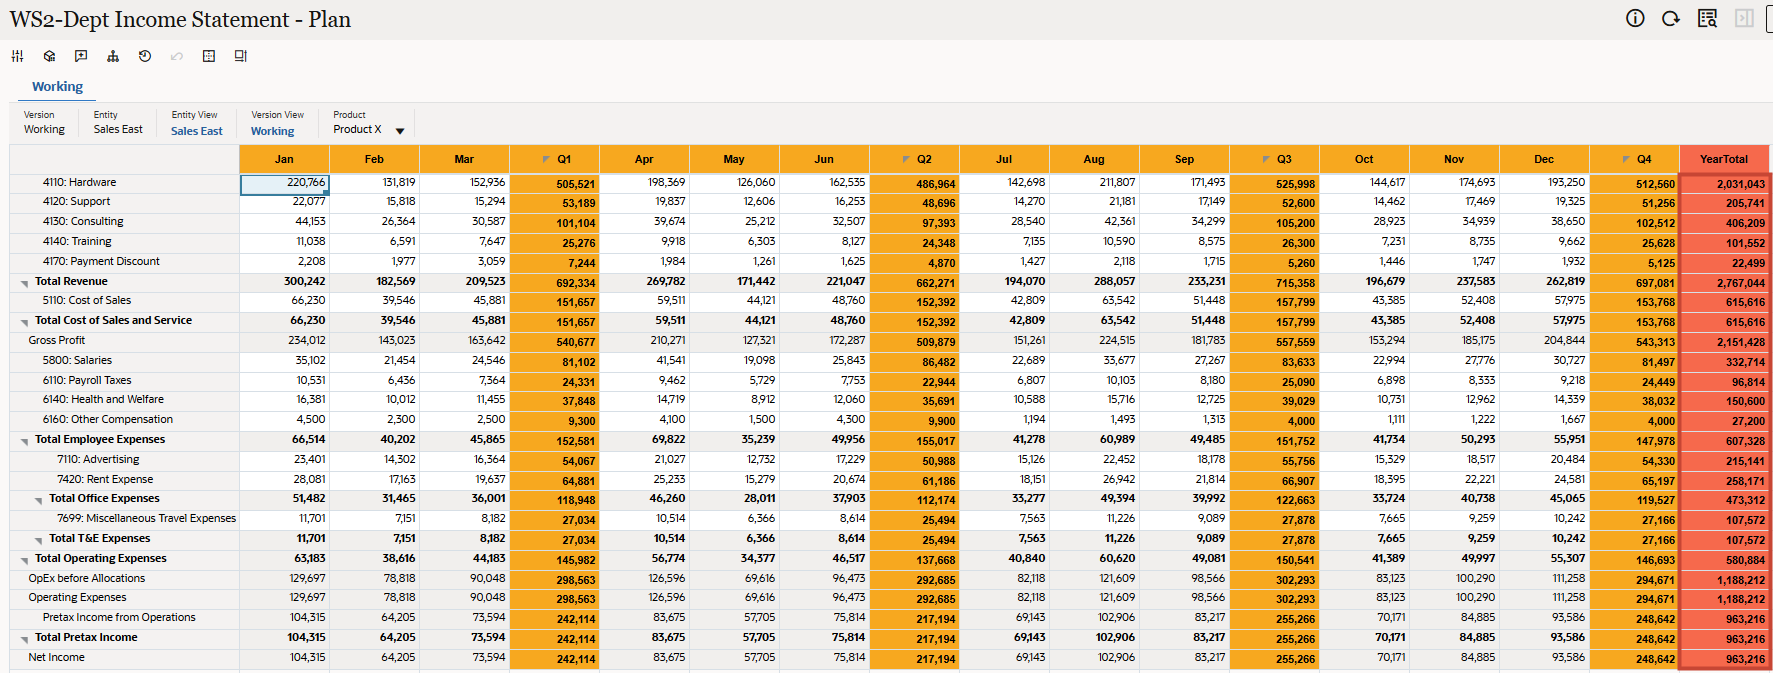
Task: Click the '4110: Hardware' row label
Action: click(79, 182)
